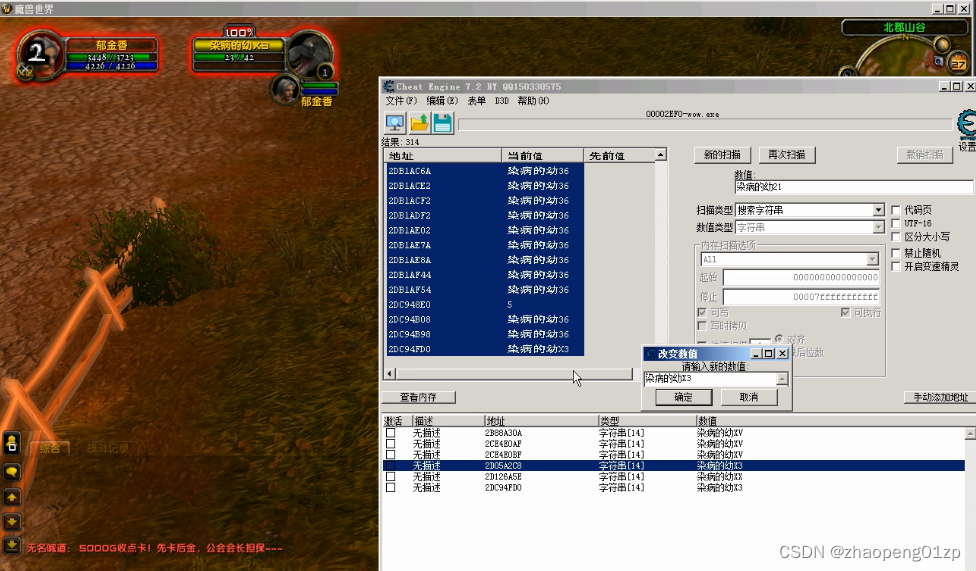
Task: Switch to the 综合 chat tab
Action: click(50, 448)
